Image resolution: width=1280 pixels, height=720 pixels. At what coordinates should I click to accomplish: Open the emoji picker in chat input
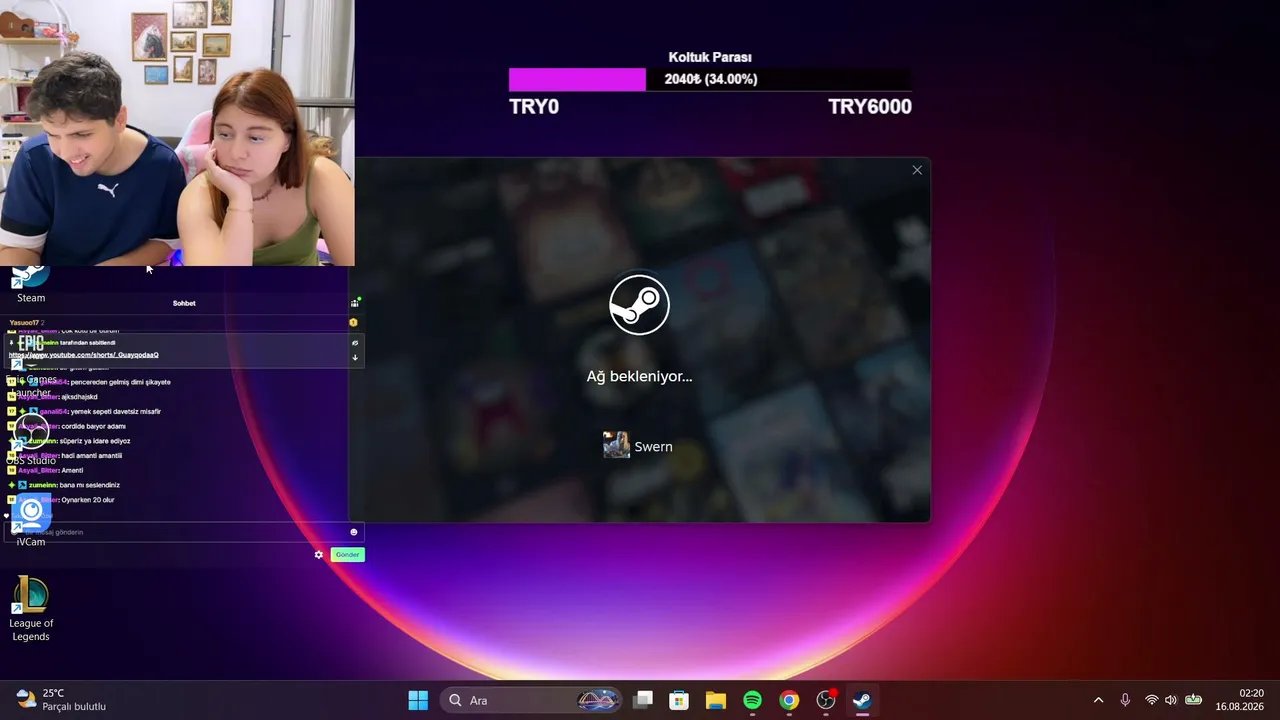[x=353, y=532]
